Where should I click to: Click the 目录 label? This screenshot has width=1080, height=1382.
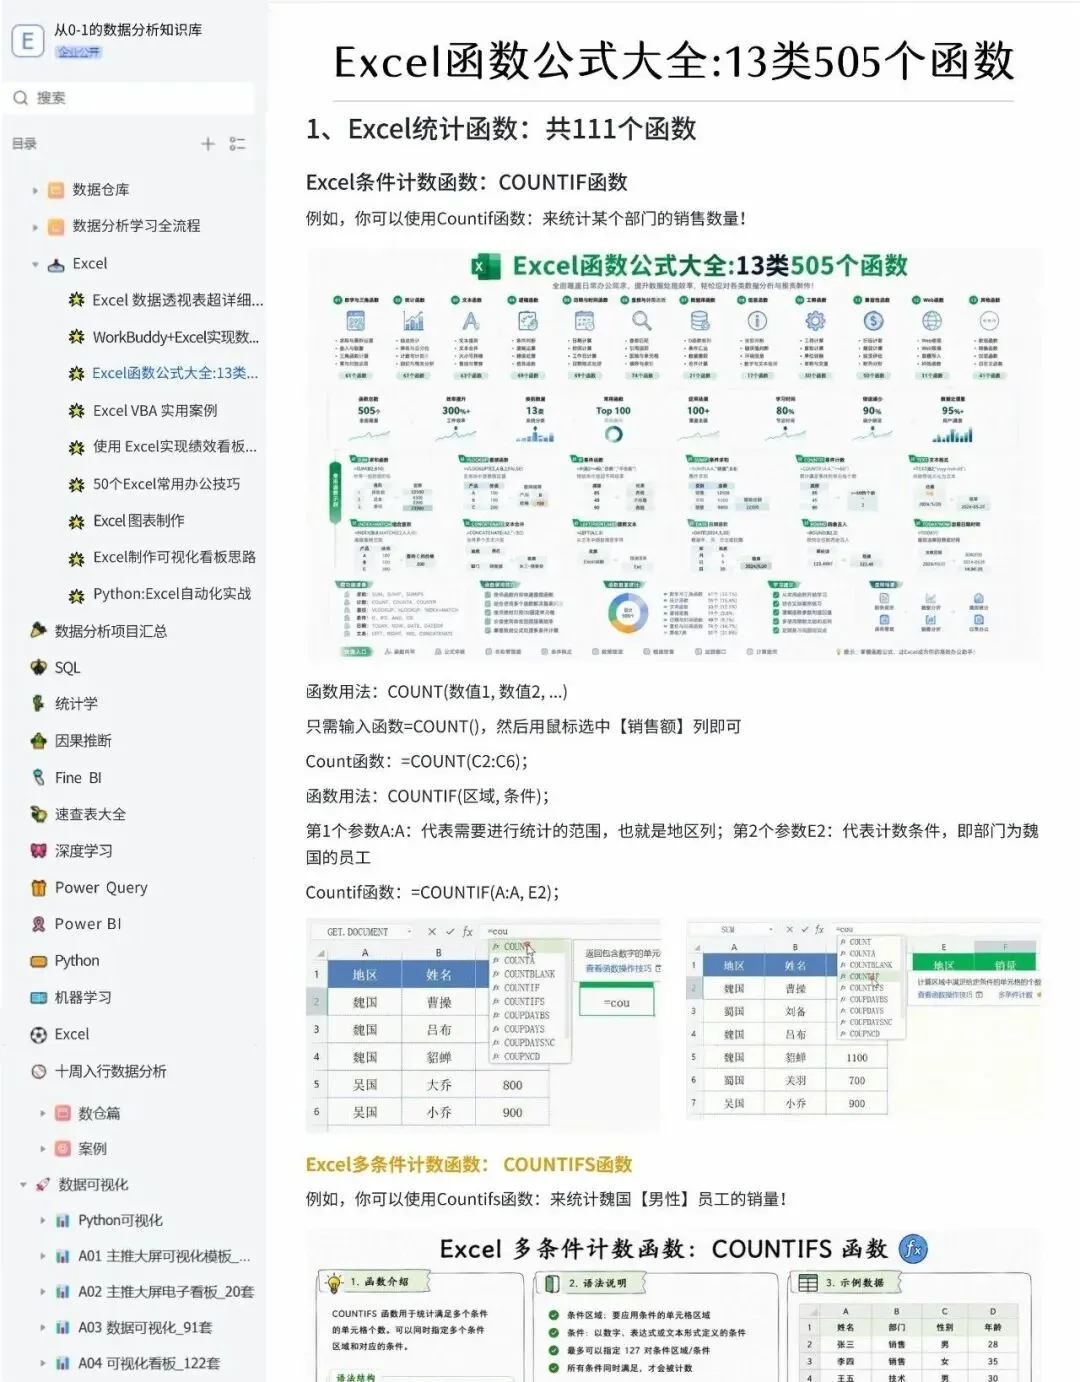(x=24, y=144)
